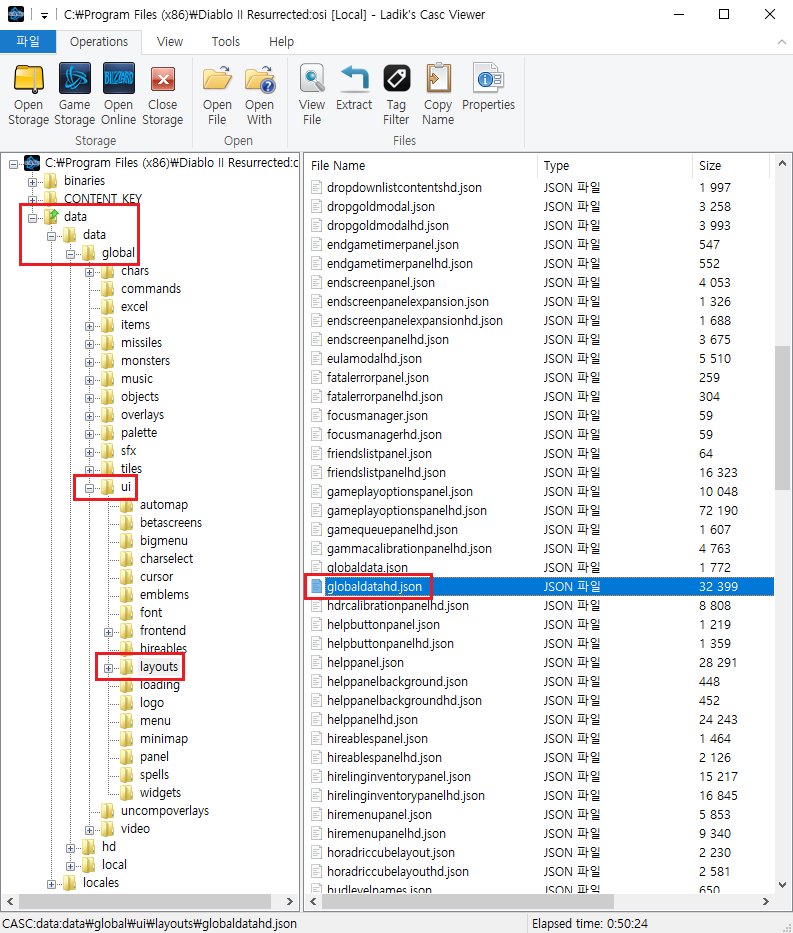793x933 pixels.
Task: Collapse the global folder node
Action: 70,255
